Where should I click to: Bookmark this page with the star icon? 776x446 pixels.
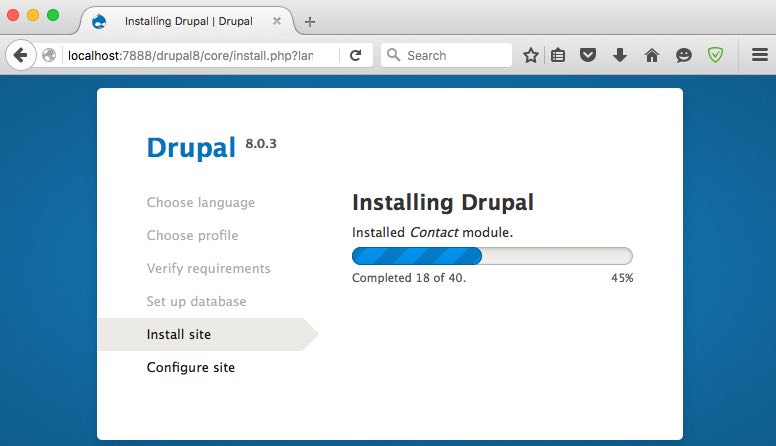[531, 55]
